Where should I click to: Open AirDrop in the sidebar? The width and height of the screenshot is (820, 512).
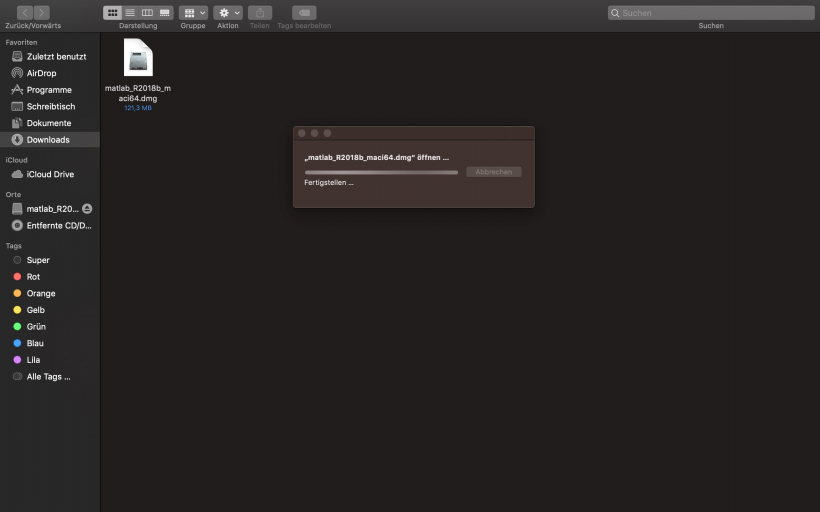pos(41,73)
